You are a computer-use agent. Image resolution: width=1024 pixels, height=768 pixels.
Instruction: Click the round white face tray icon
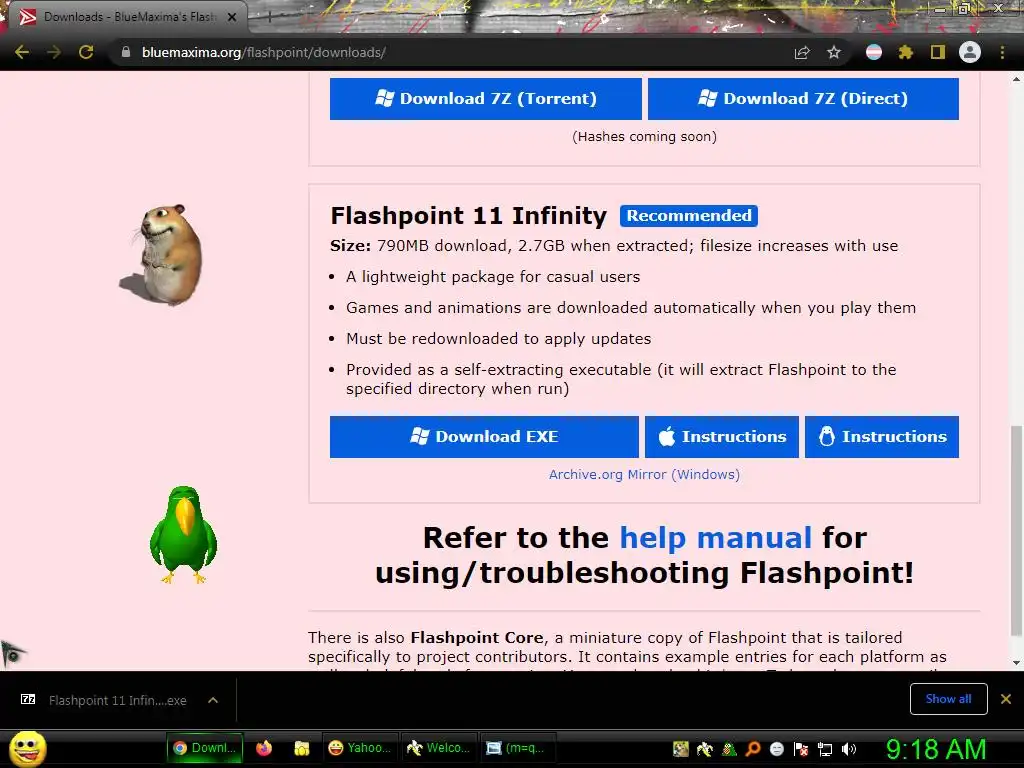pyautogui.click(x=776, y=749)
